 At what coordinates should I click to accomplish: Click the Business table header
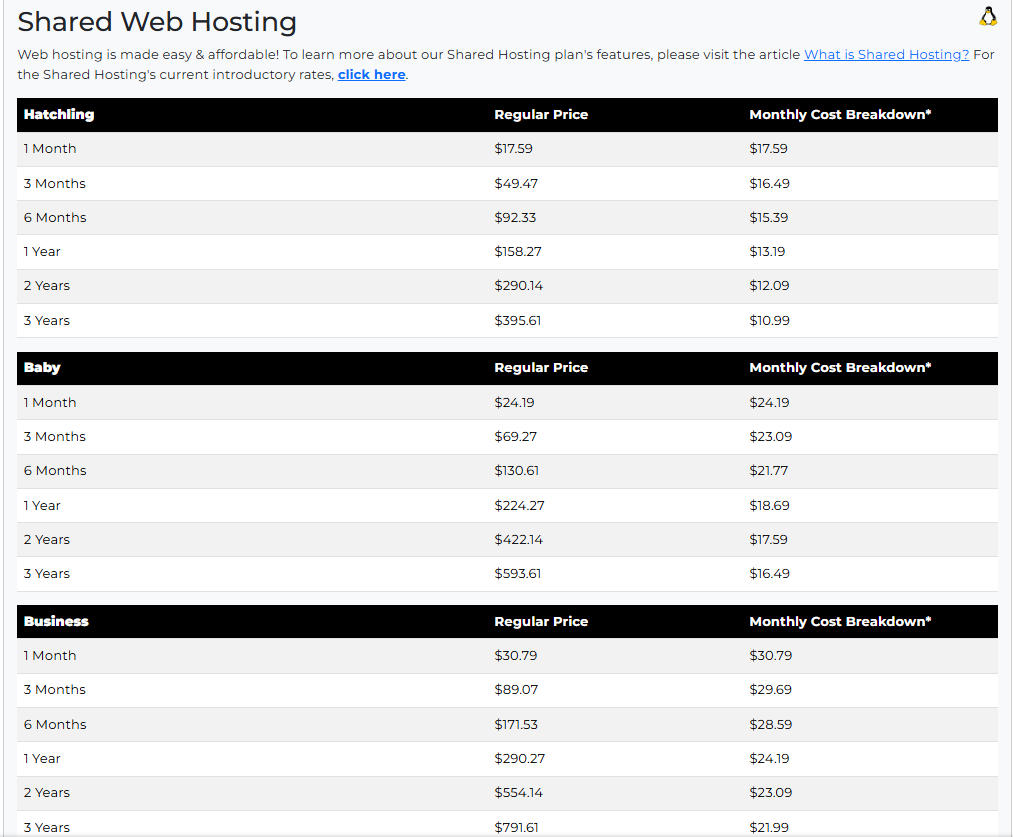(x=56, y=621)
